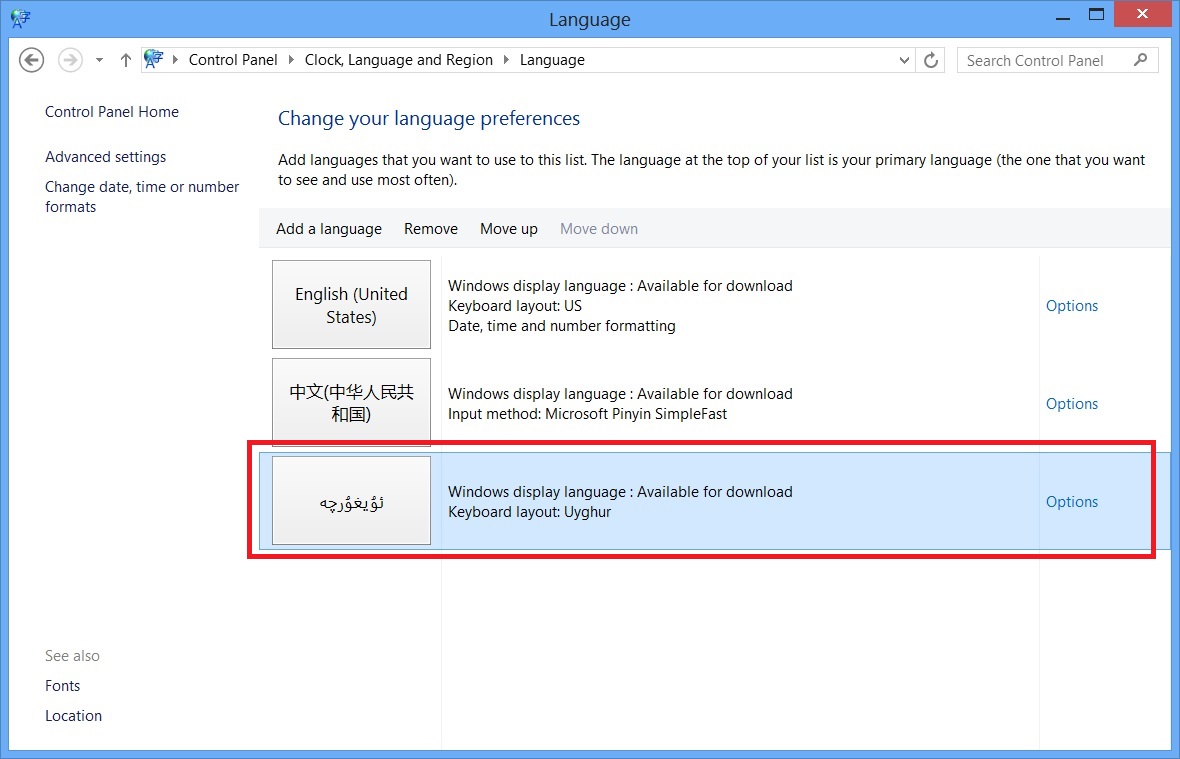Open Control Panel Home
The width and height of the screenshot is (1180, 759).
(112, 112)
